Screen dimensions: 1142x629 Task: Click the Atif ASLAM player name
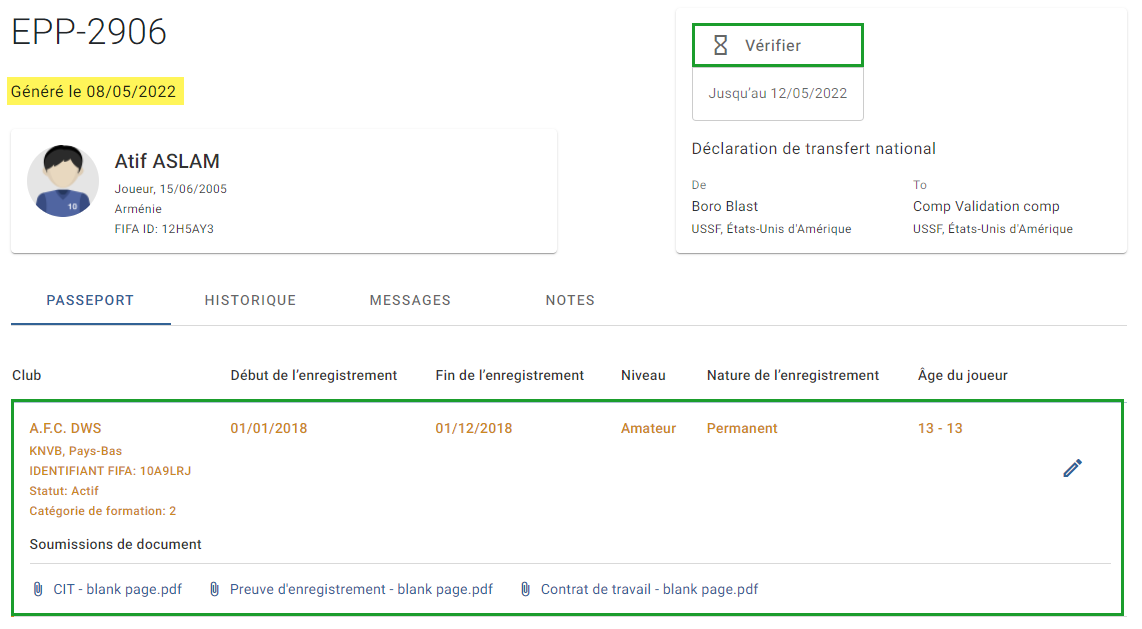click(x=167, y=161)
